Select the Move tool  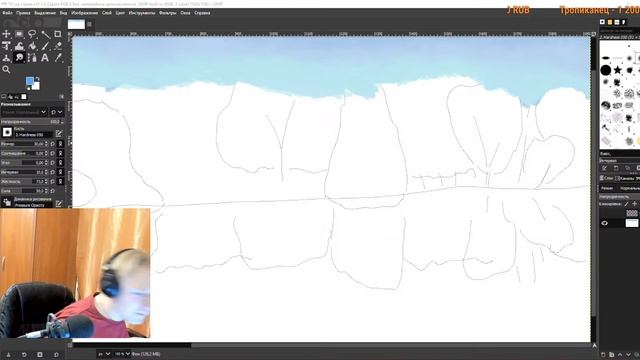7,34
